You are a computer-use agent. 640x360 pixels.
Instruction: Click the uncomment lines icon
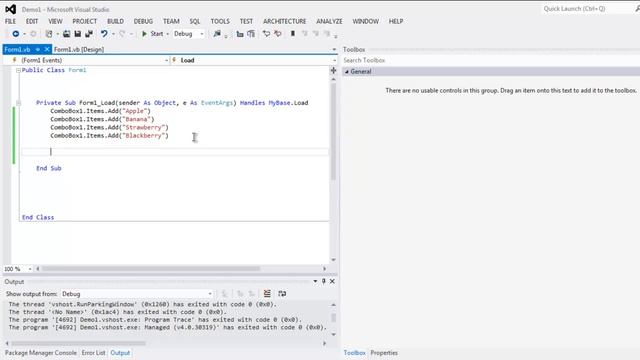[x=278, y=34]
